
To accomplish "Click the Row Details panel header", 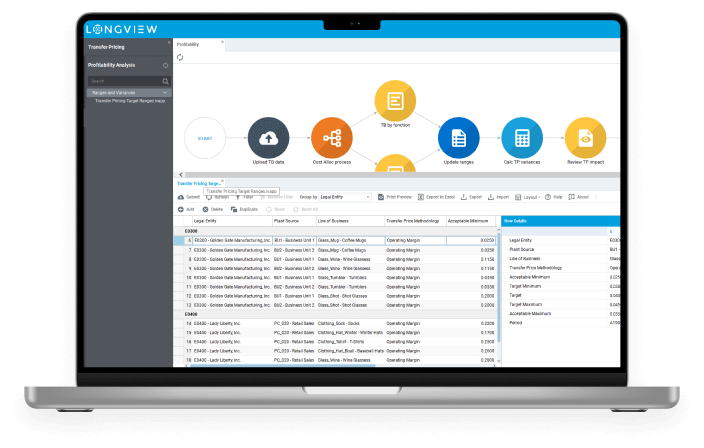I will coord(560,221).
